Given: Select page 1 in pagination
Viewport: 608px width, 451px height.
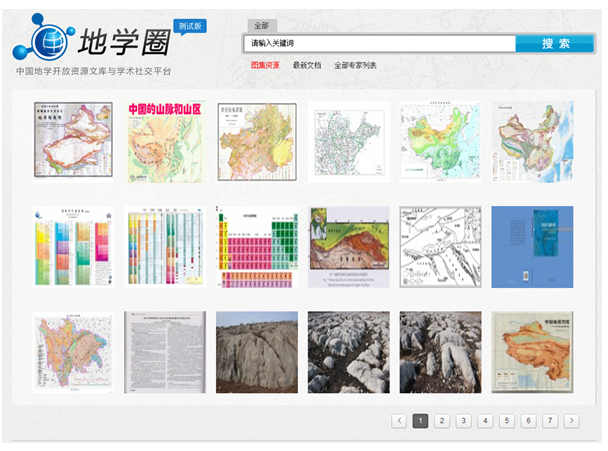Looking at the screenshot, I should point(421,421).
